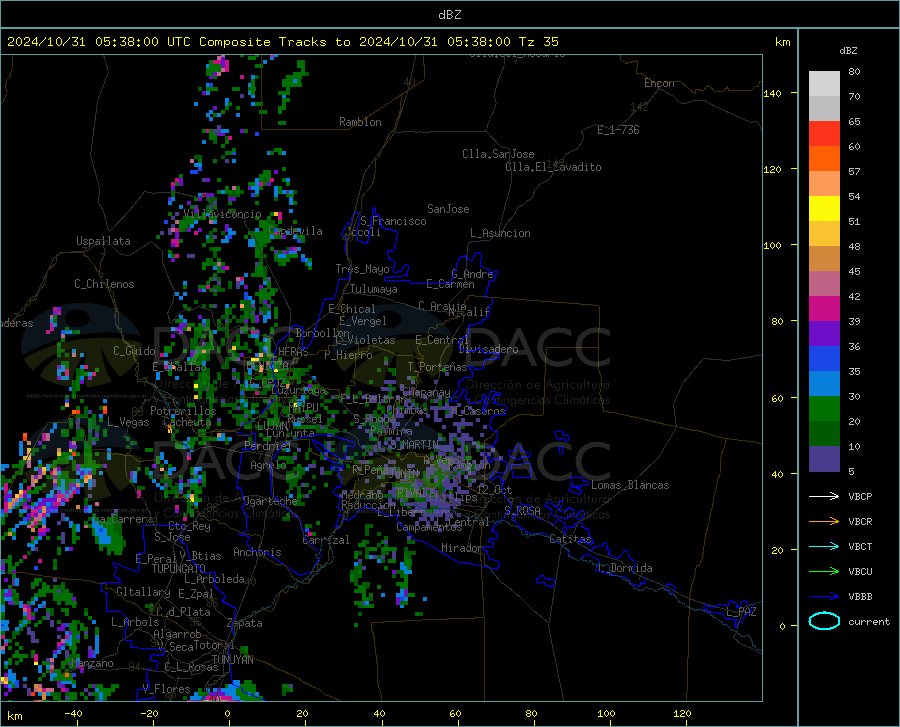Click the Uspallata map label
900x727 pixels.
103,241
